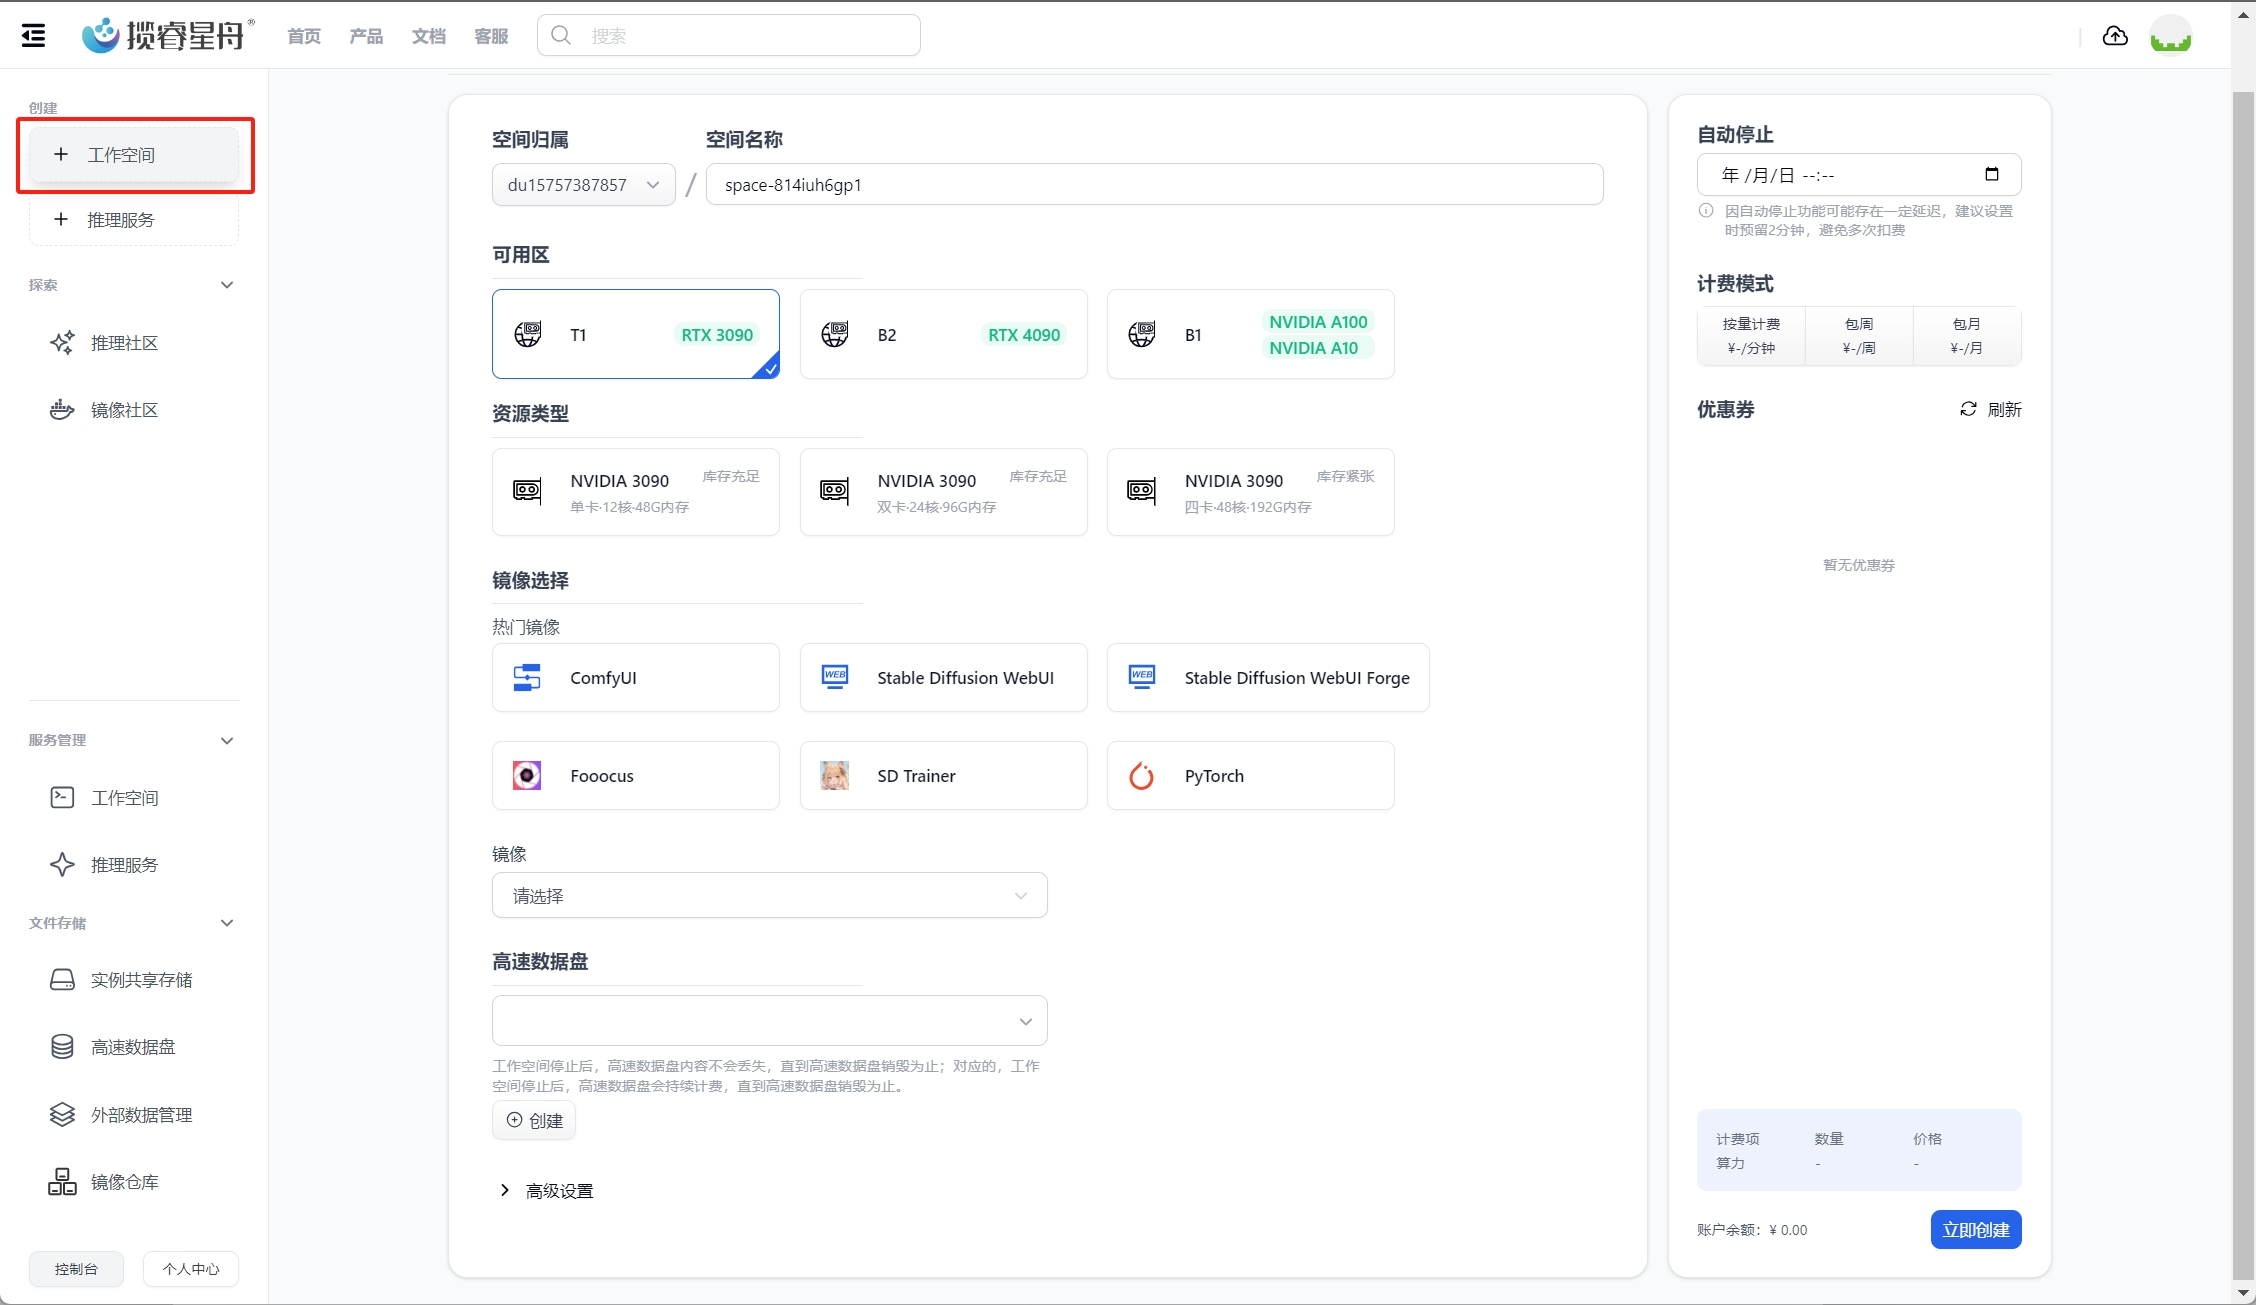Select 包月 billing mode
Screen dimensions: 2256x1305
point(1967,336)
